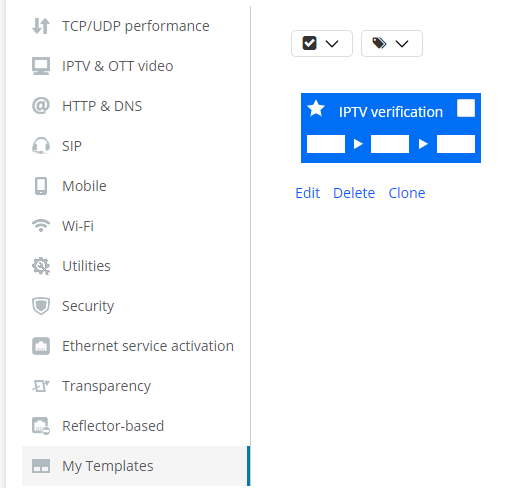Click the select-all checkbox icon in toolbar
The height and width of the screenshot is (488, 520).
[309, 43]
